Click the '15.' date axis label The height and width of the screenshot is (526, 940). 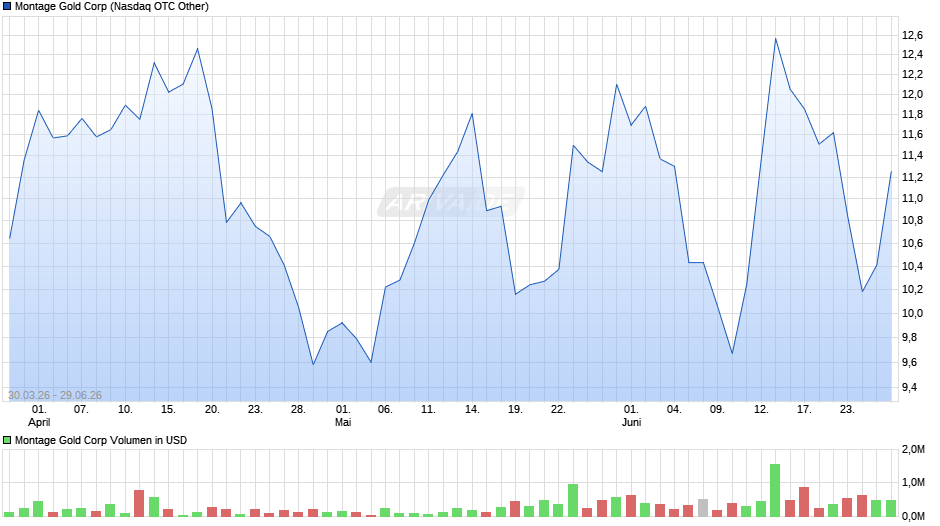[x=168, y=409]
